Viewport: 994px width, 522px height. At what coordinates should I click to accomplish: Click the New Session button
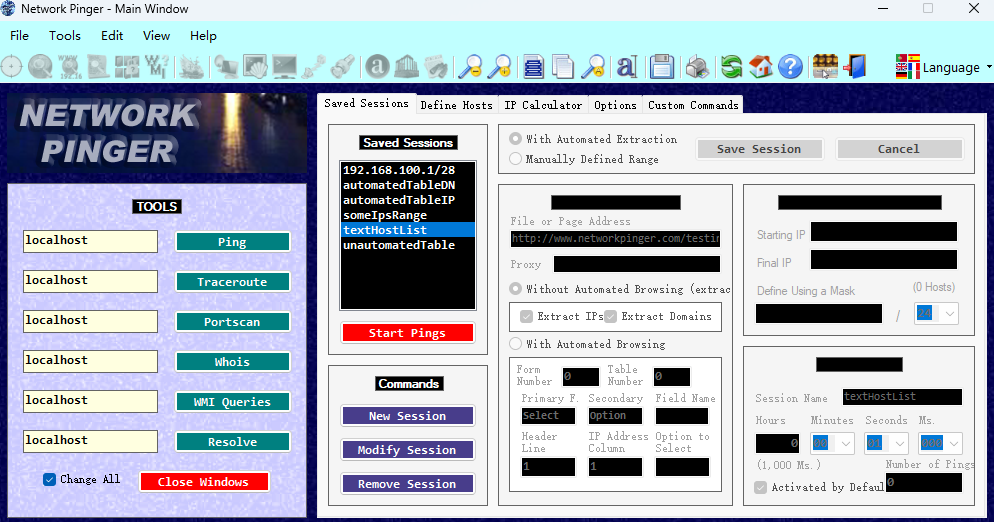click(408, 416)
